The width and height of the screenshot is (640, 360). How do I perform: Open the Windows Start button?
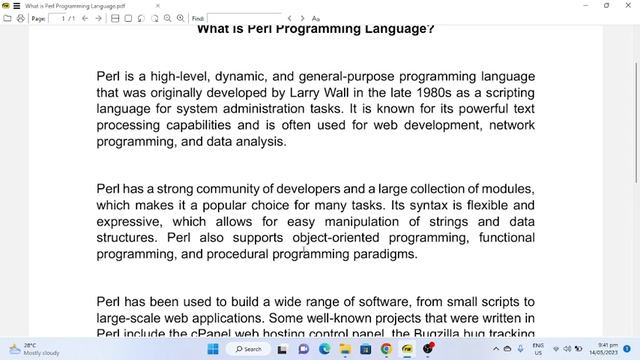point(213,349)
